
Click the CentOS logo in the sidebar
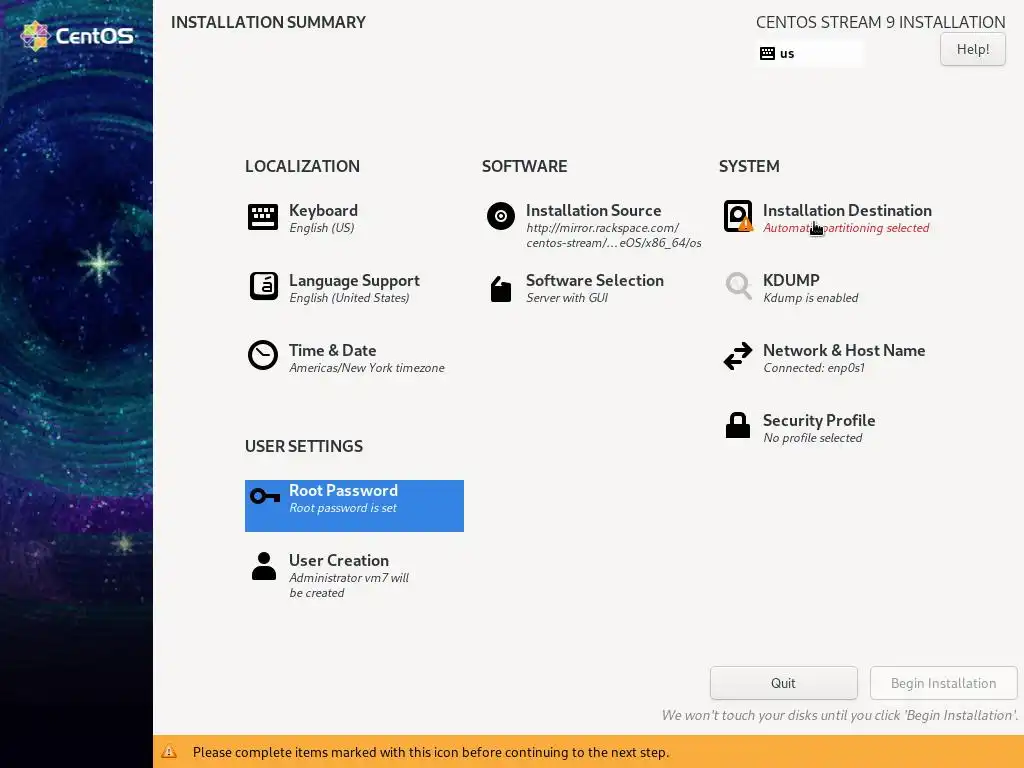point(77,36)
